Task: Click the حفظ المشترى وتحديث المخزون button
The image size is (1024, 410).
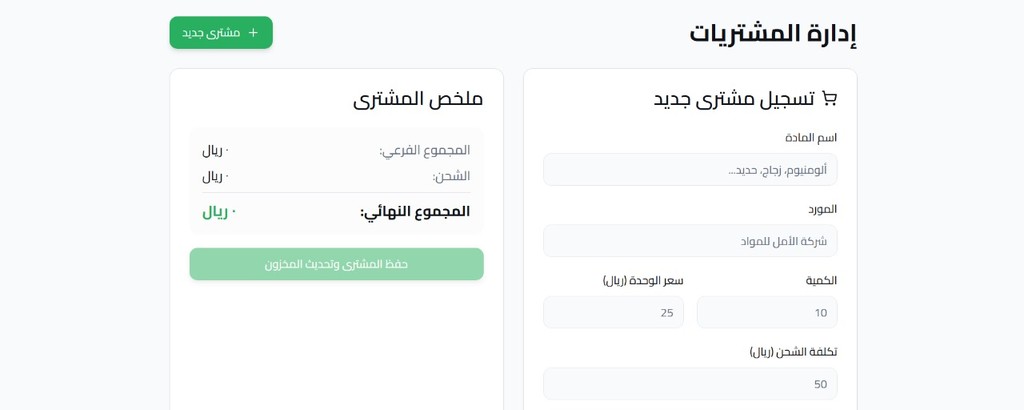Action: 336,264
